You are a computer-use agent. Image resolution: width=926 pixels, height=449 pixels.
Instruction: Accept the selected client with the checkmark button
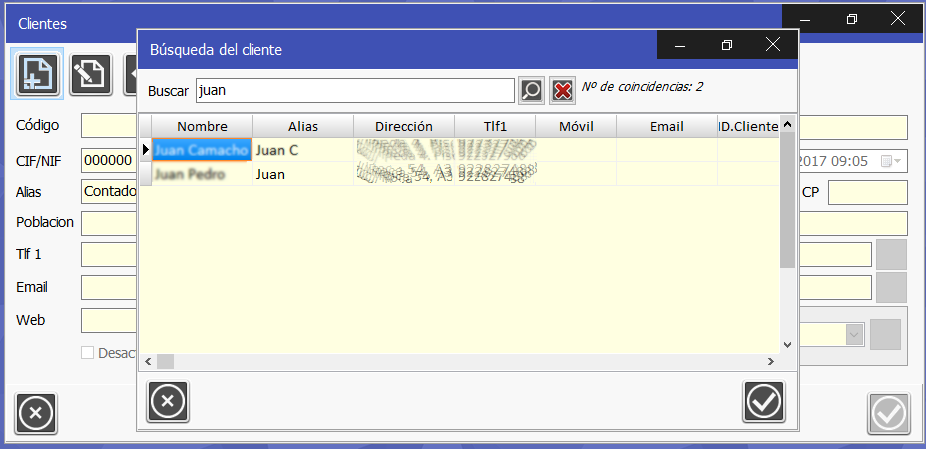point(764,402)
